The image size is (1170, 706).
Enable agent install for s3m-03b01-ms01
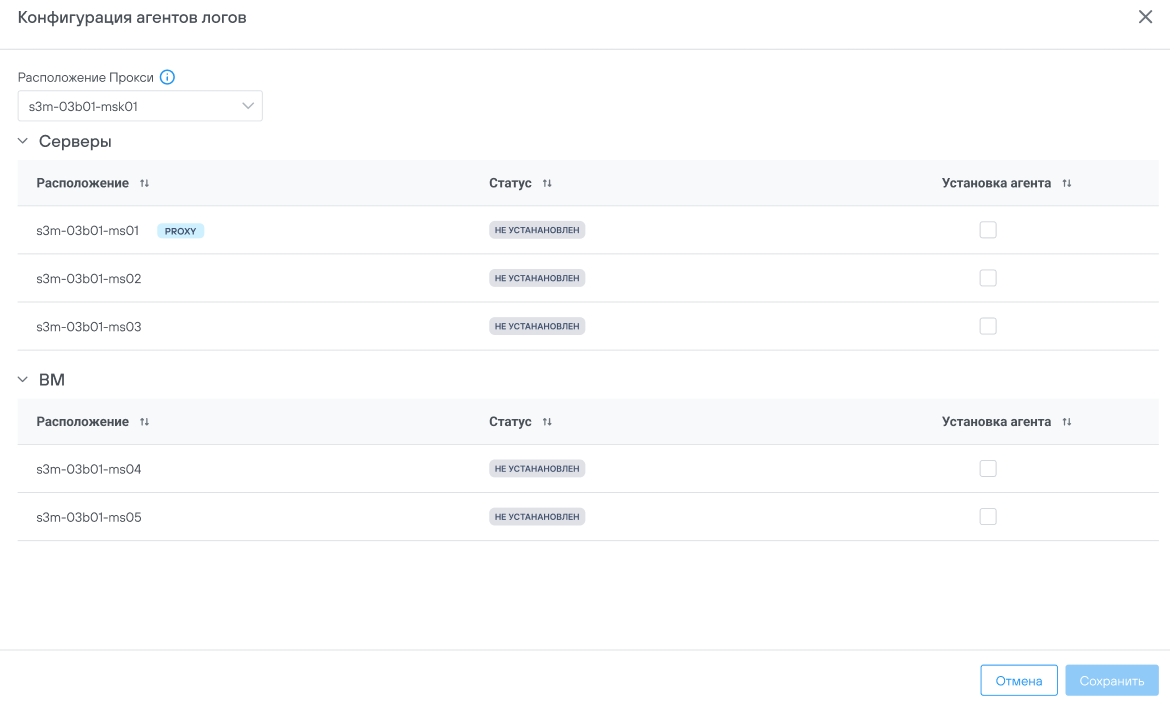pos(988,230)
